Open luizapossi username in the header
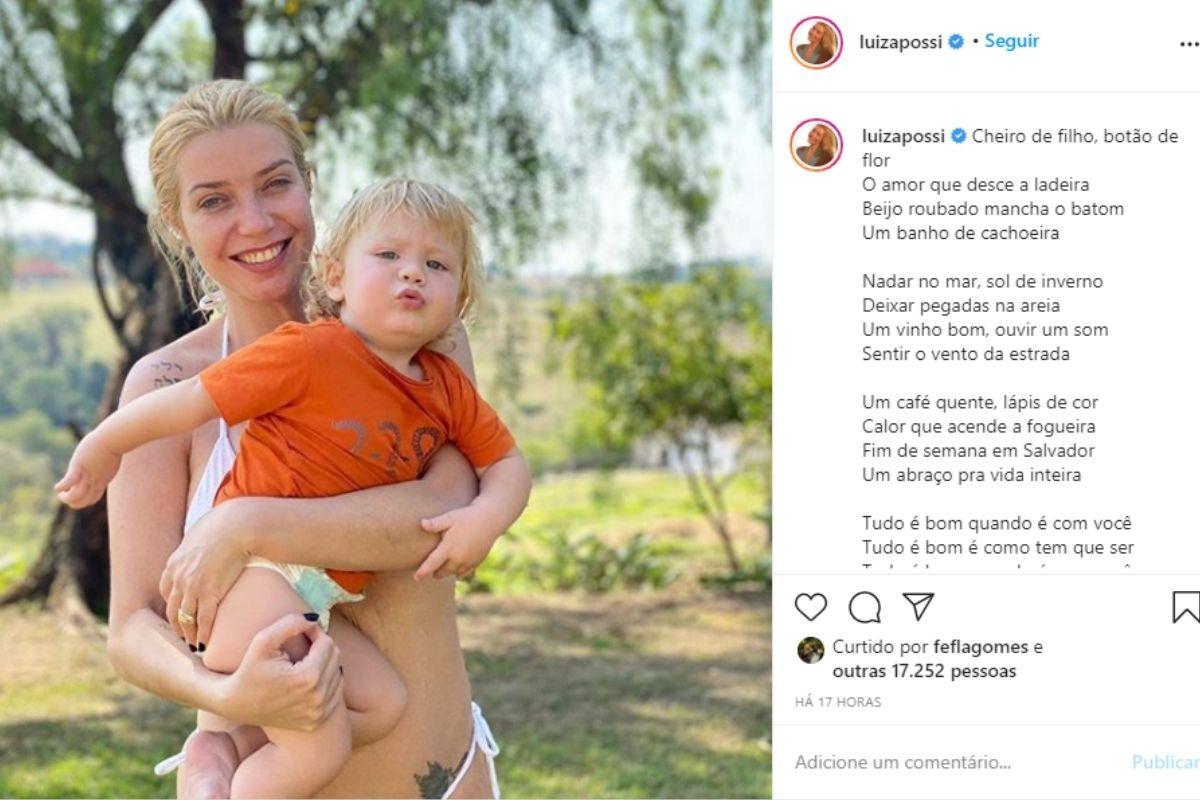The height and width of the screenshot is (800, 1200). coord(901,42)
